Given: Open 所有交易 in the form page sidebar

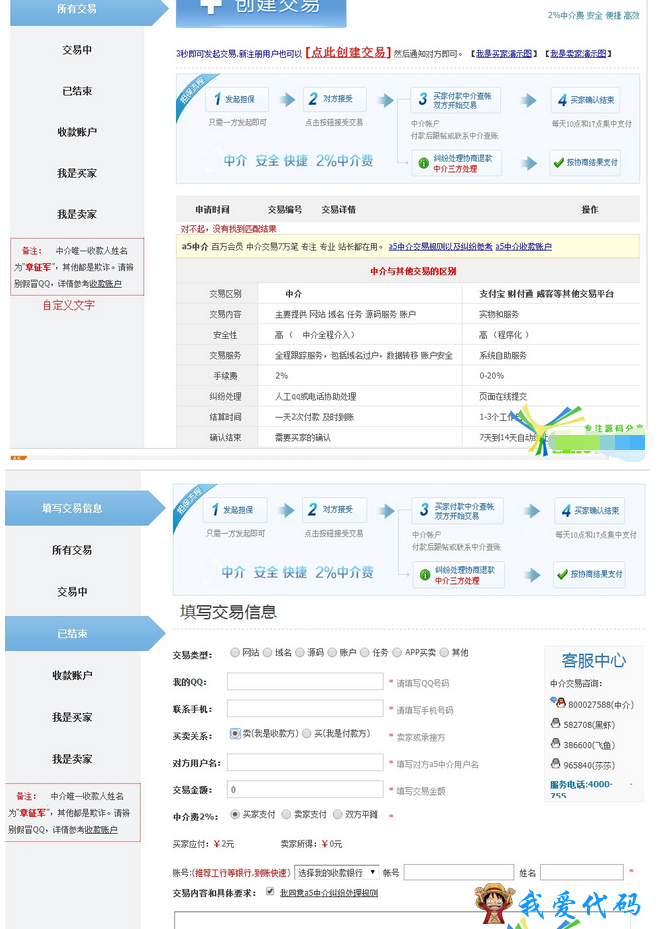Looking at the screenshot, I should pos(72,550).
